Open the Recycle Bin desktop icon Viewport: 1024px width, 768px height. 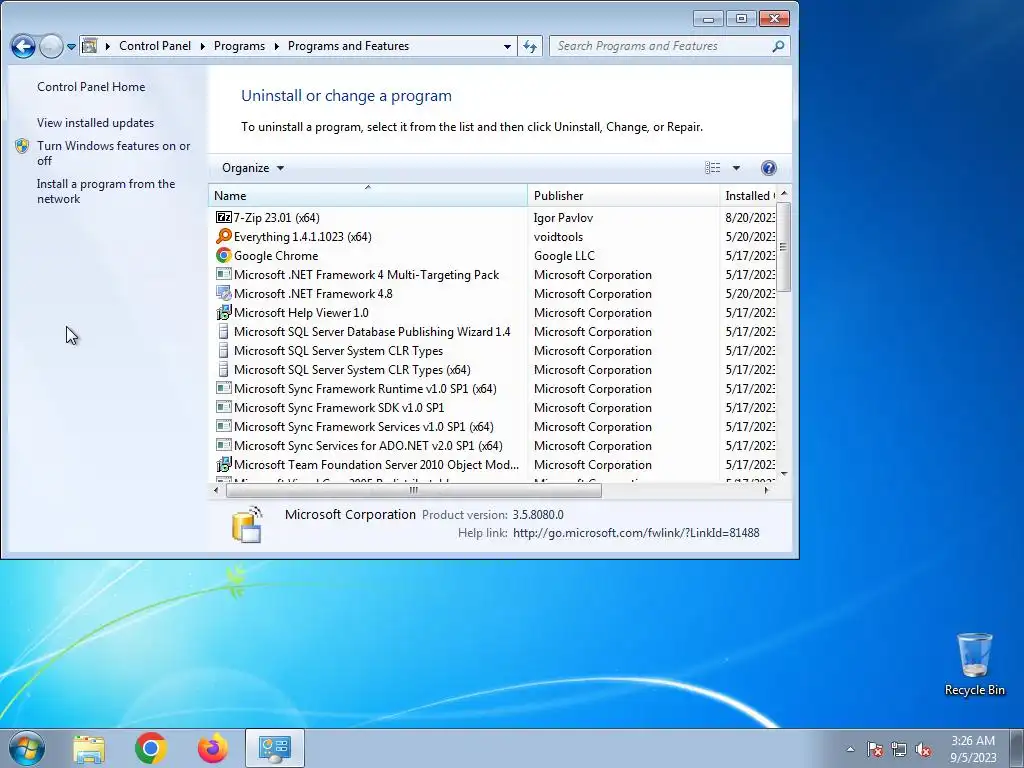pos(974,664)
